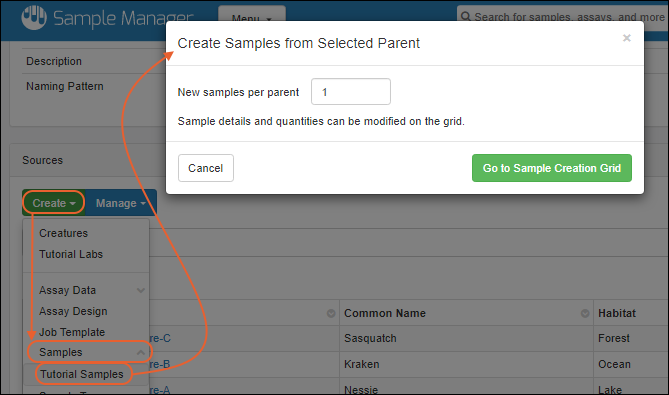Open the column menu icon before Habitat
This screenshot has width=669, height=395.
[585, 314]
